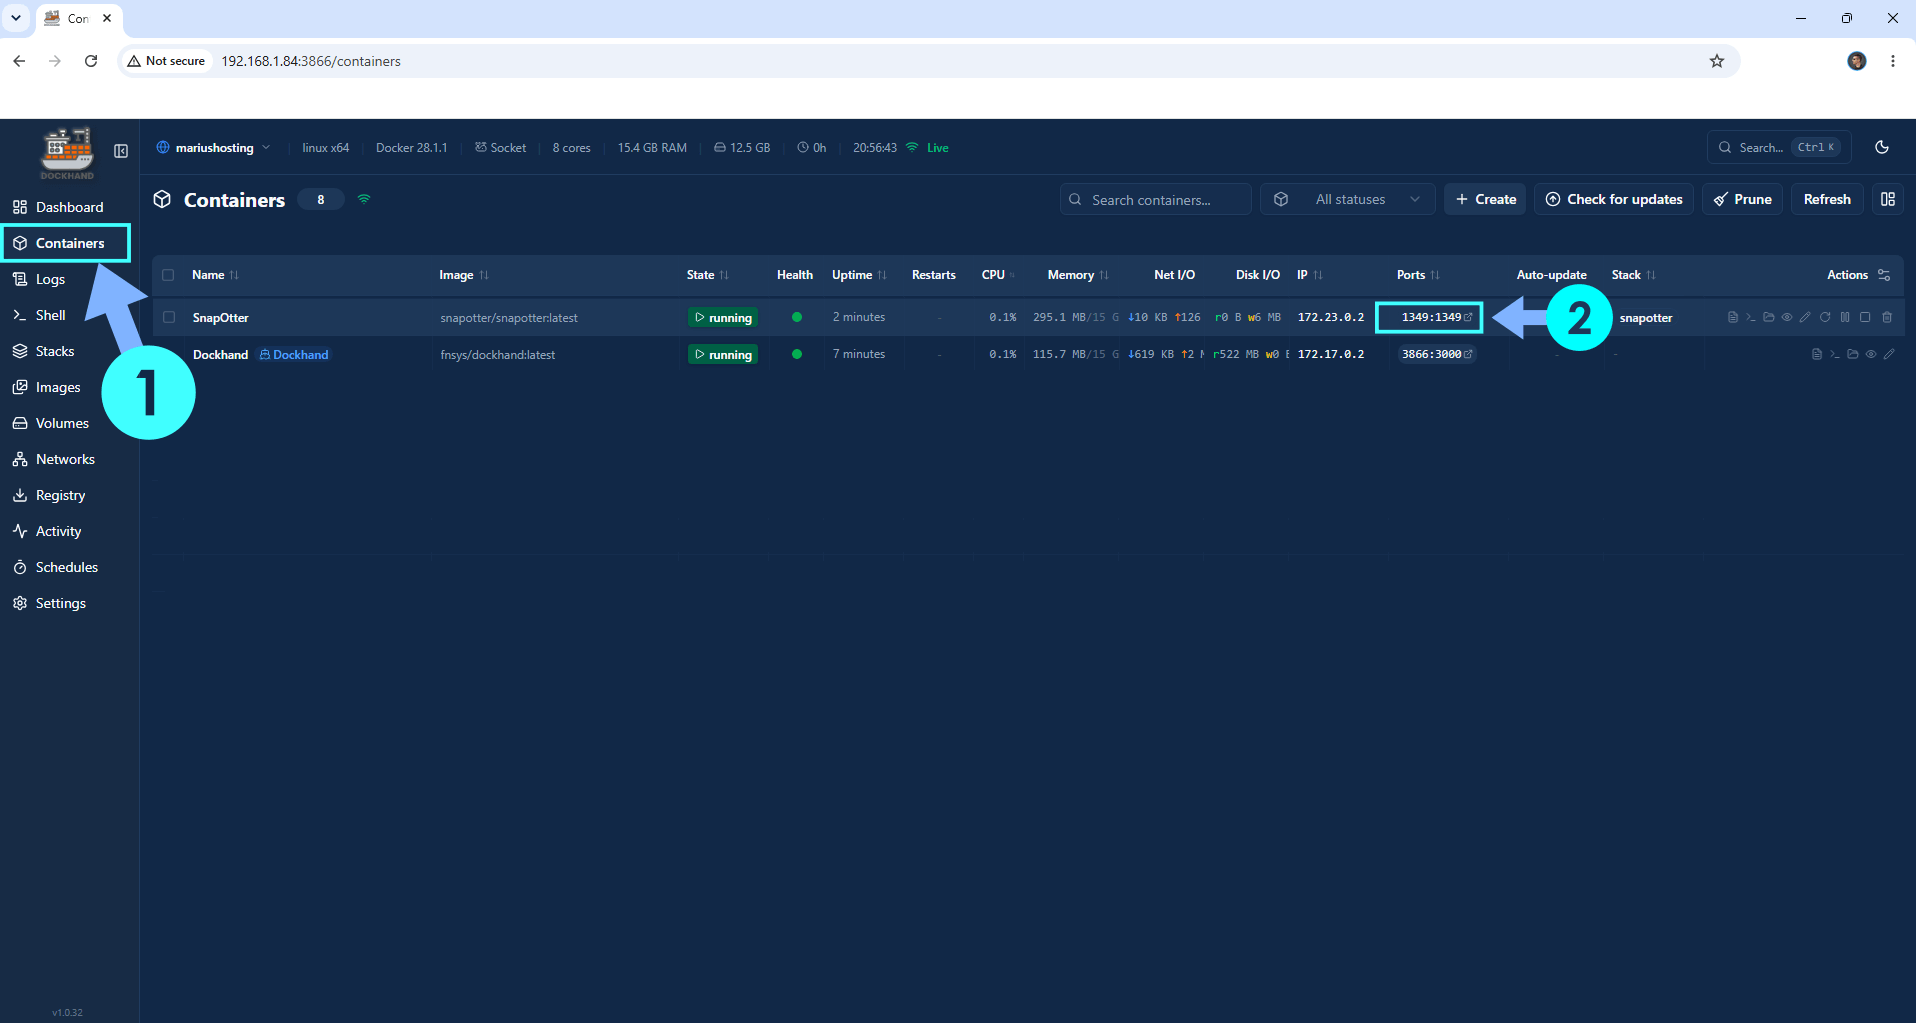
Task: Toggle the Live status indicator
Action: point(927,147)
